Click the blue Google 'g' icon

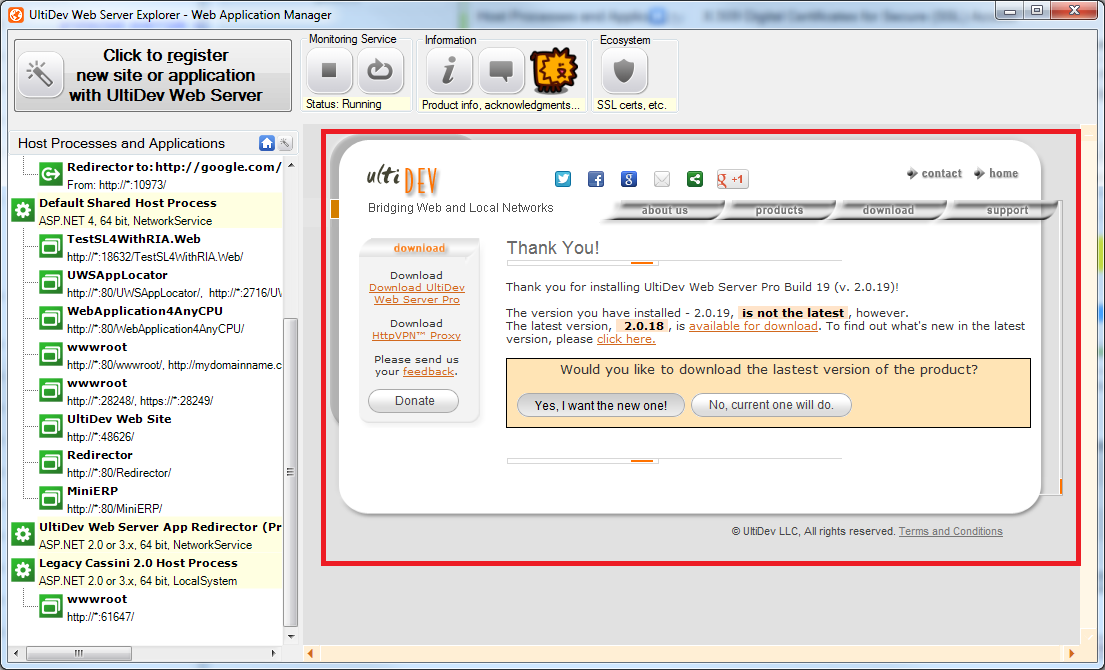[629, 179]
